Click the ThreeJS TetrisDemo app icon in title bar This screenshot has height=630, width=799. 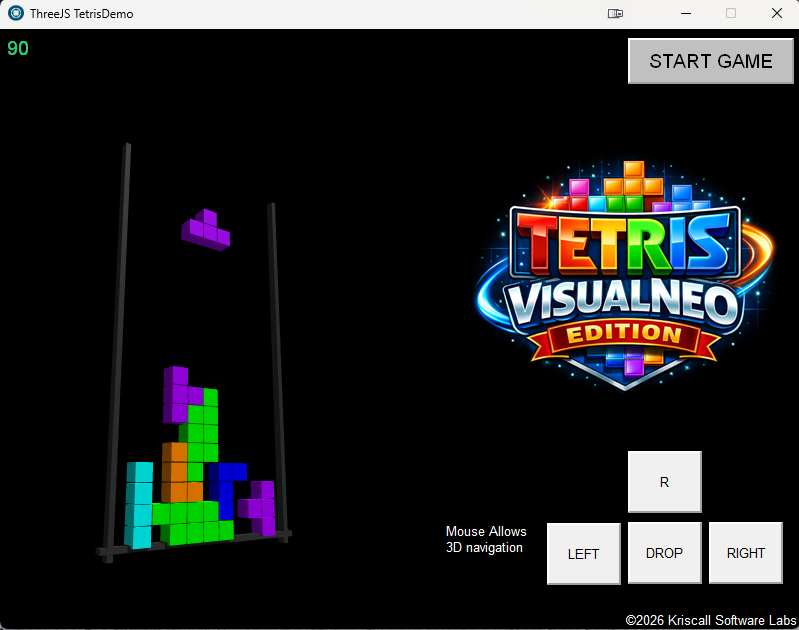point(16,14)
